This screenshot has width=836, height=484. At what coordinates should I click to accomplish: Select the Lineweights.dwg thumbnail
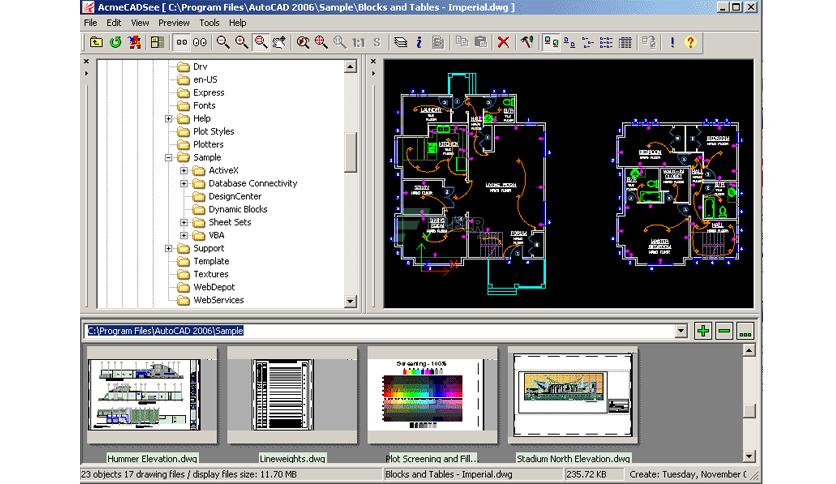point(292,395)
